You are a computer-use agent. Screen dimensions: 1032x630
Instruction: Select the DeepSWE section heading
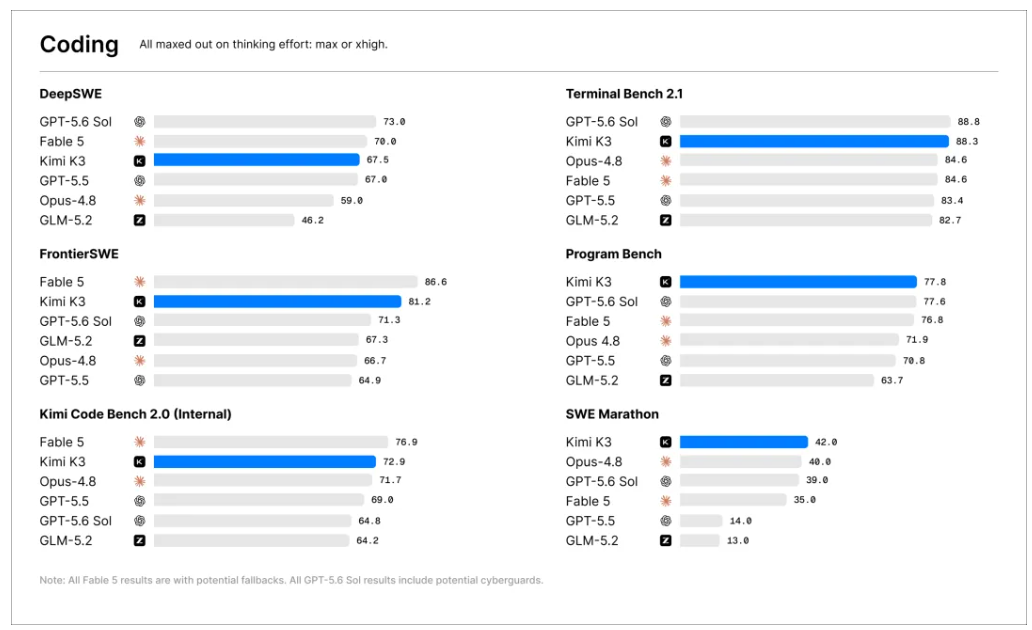point(70,93)
